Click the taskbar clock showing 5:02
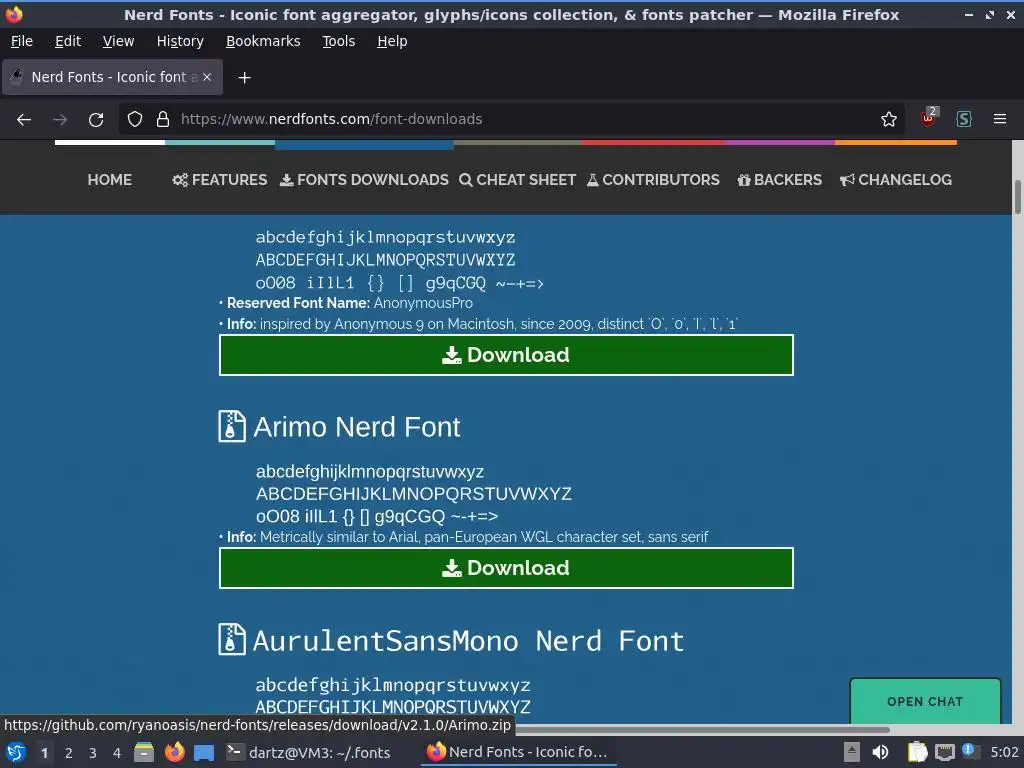 tap(1004, 752)
